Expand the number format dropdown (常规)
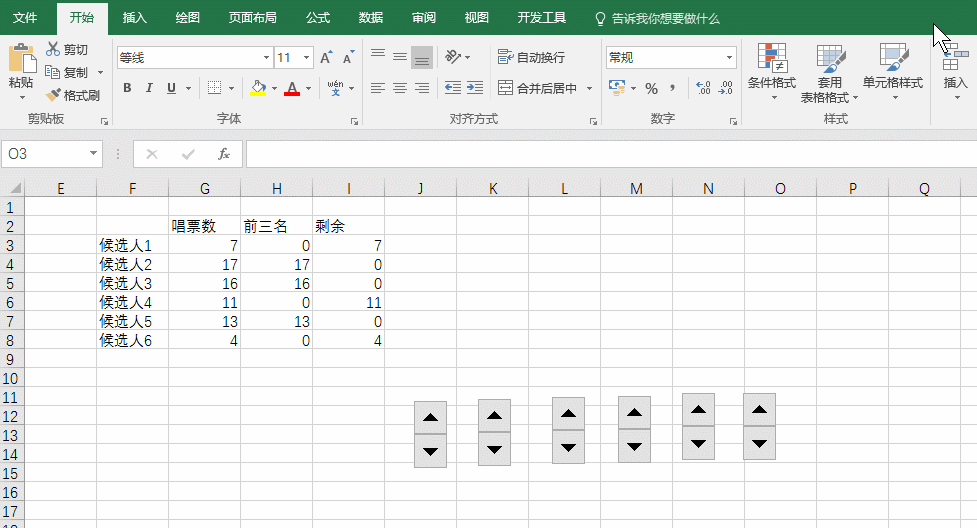977x528 pixels. (x=729, y=58)
